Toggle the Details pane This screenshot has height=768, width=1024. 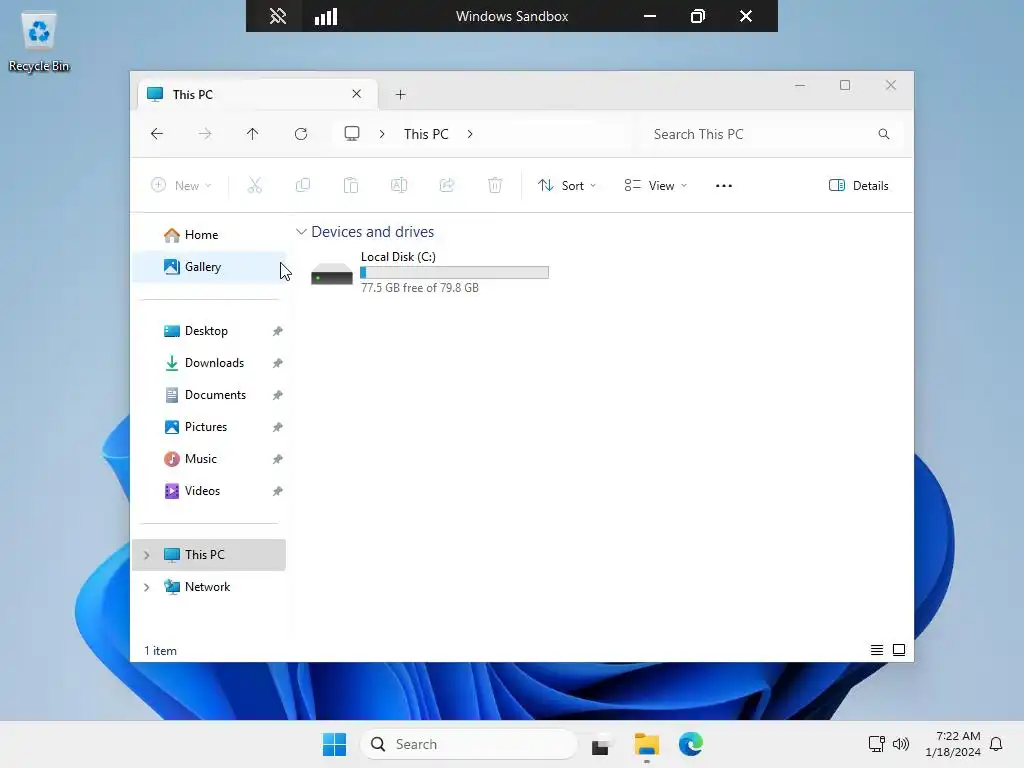(859, 185)
